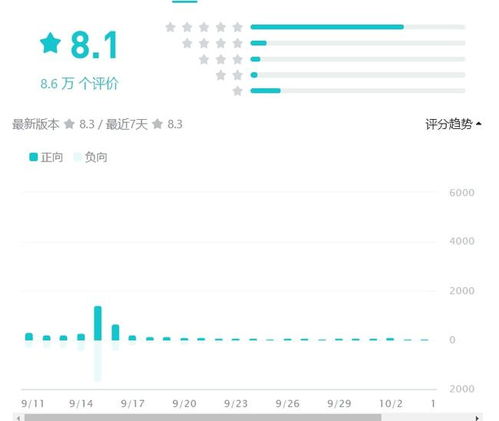Click the horizontal chart scrollbar thumb
Screen dimensions: 499x421
(x=203, y=417)
